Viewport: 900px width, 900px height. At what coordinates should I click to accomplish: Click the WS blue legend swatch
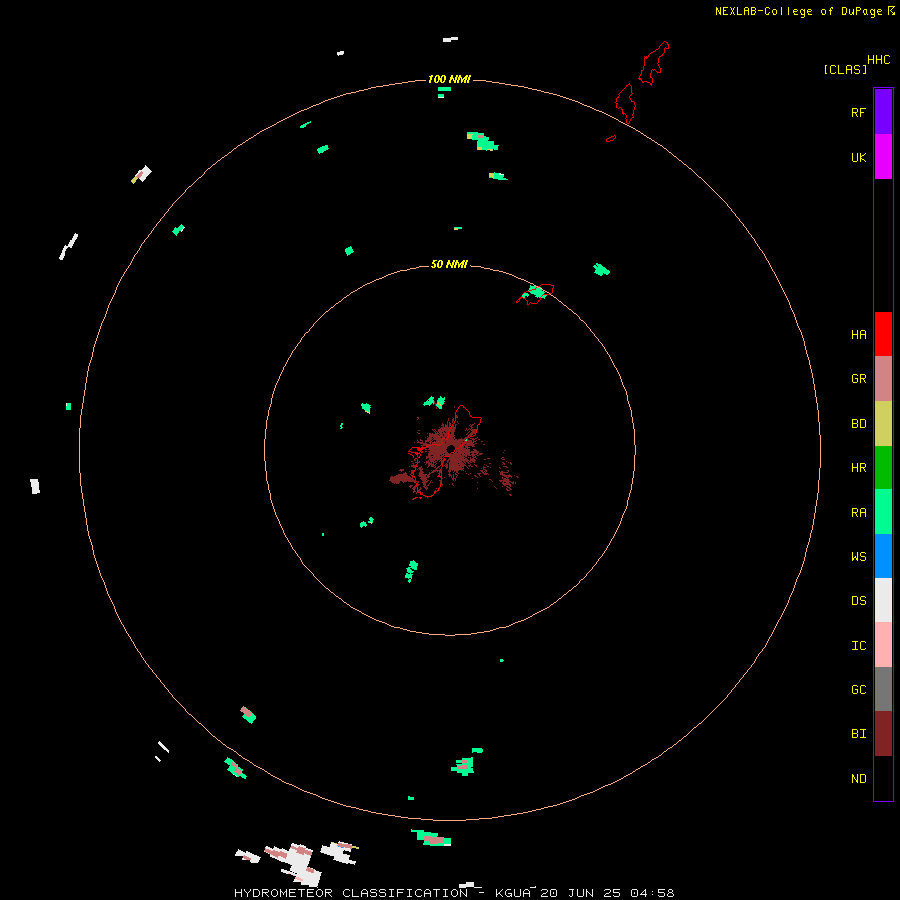click(883, 556)
